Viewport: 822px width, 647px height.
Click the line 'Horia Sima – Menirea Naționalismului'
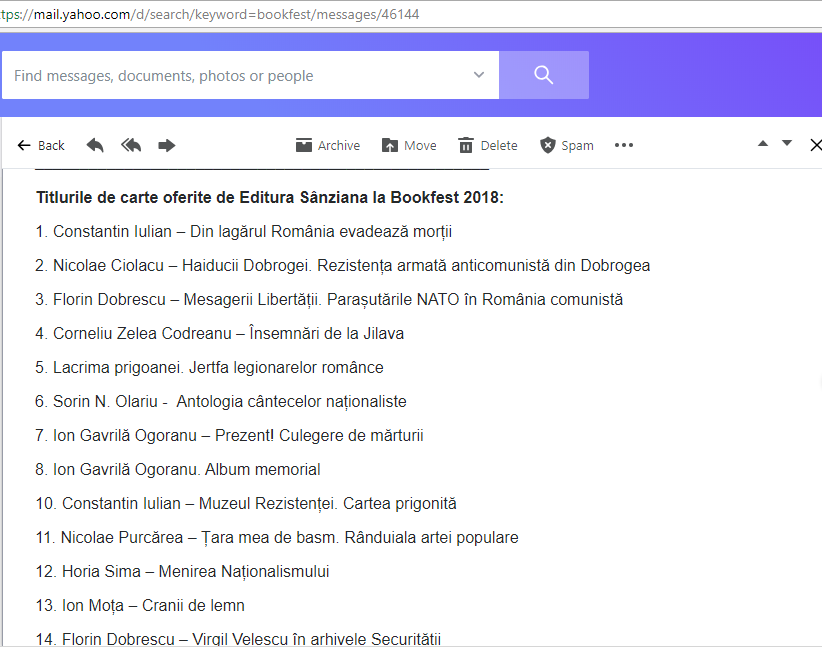click(x=183, y=572)
